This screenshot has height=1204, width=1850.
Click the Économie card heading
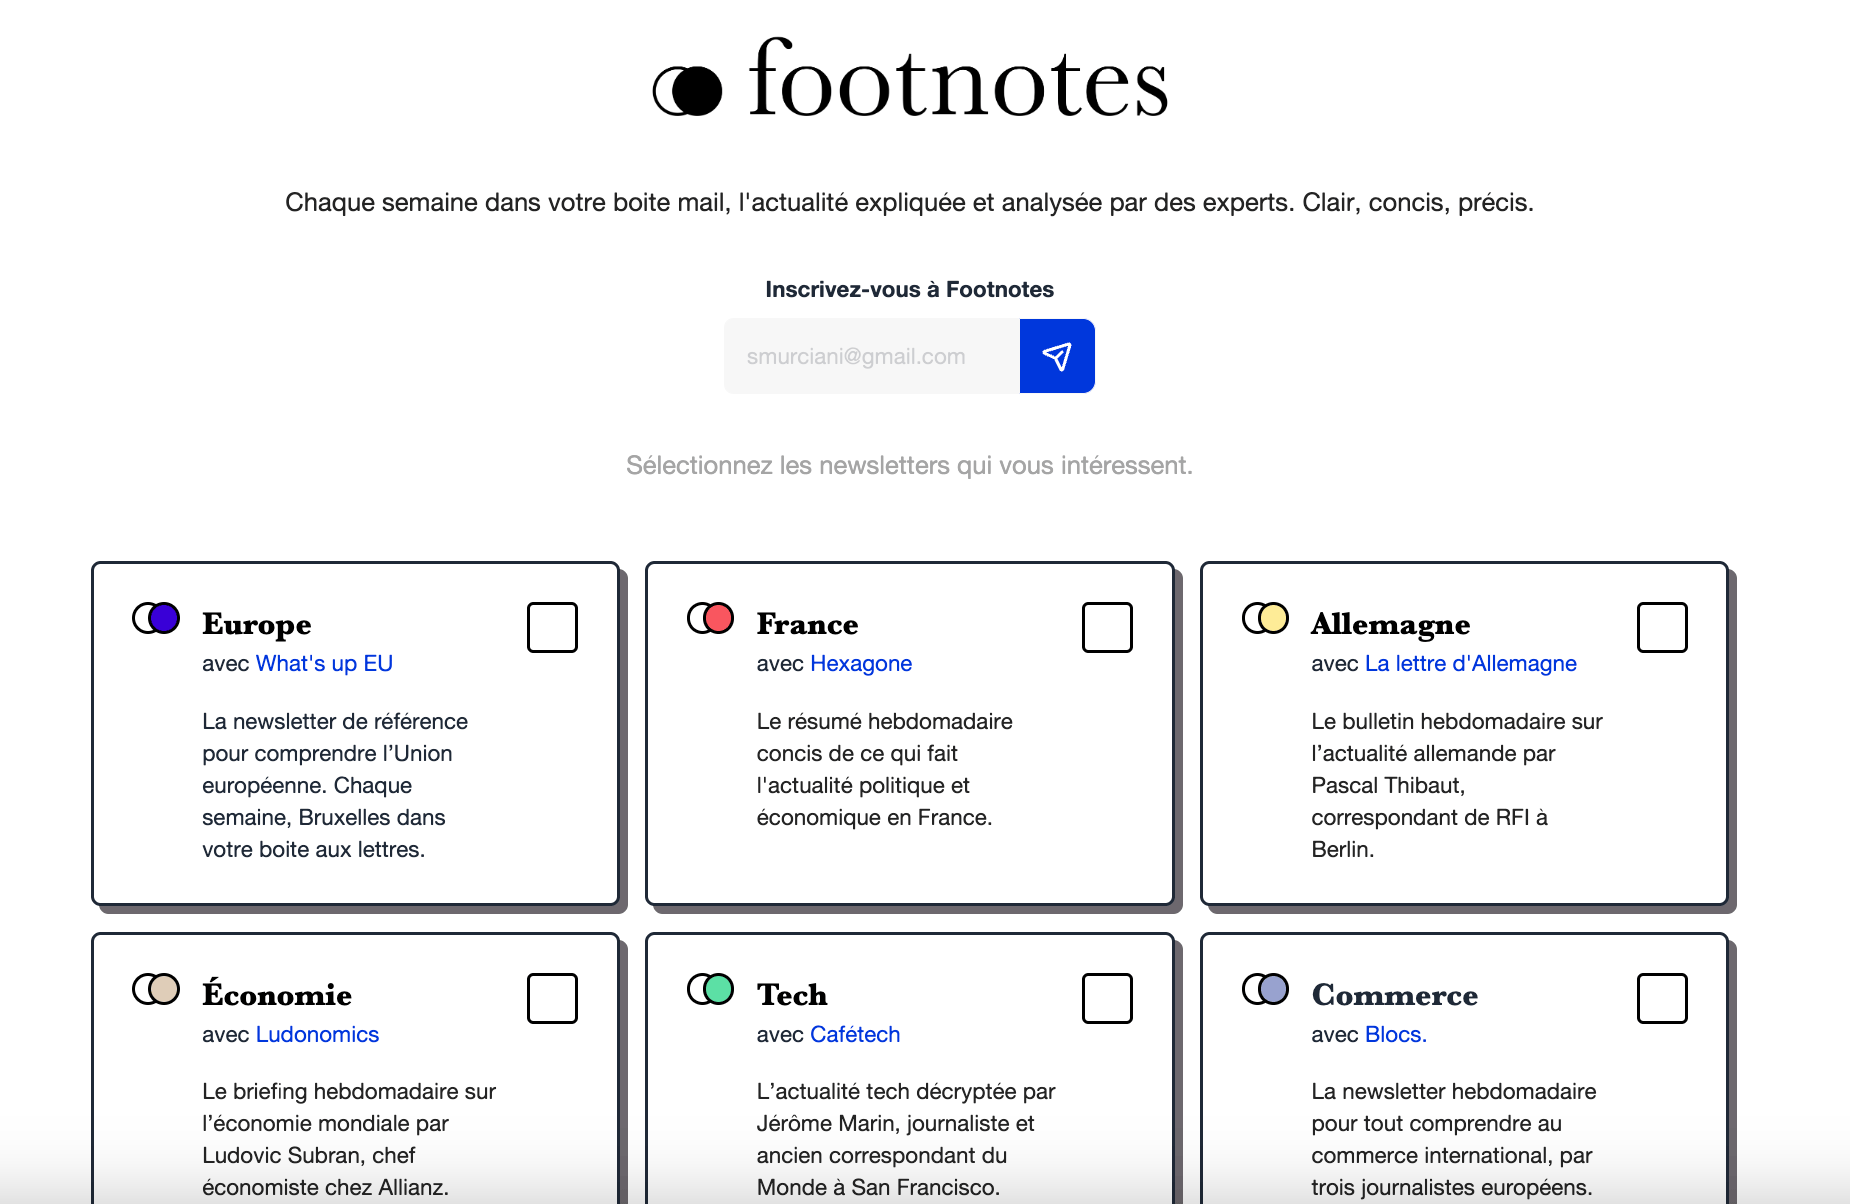(x=277, y=994)
